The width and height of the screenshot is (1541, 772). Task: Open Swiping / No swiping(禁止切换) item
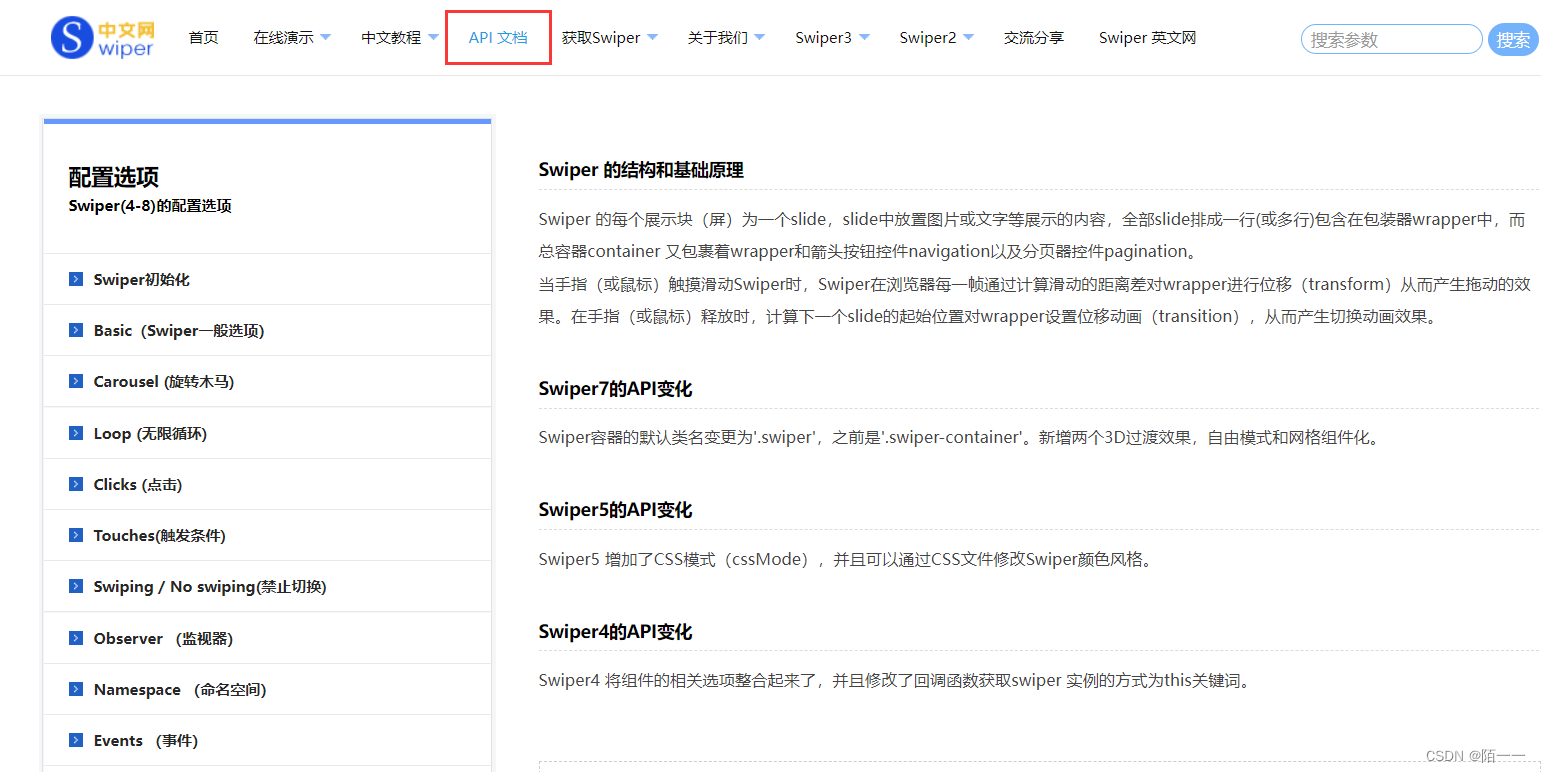point(268,586)
